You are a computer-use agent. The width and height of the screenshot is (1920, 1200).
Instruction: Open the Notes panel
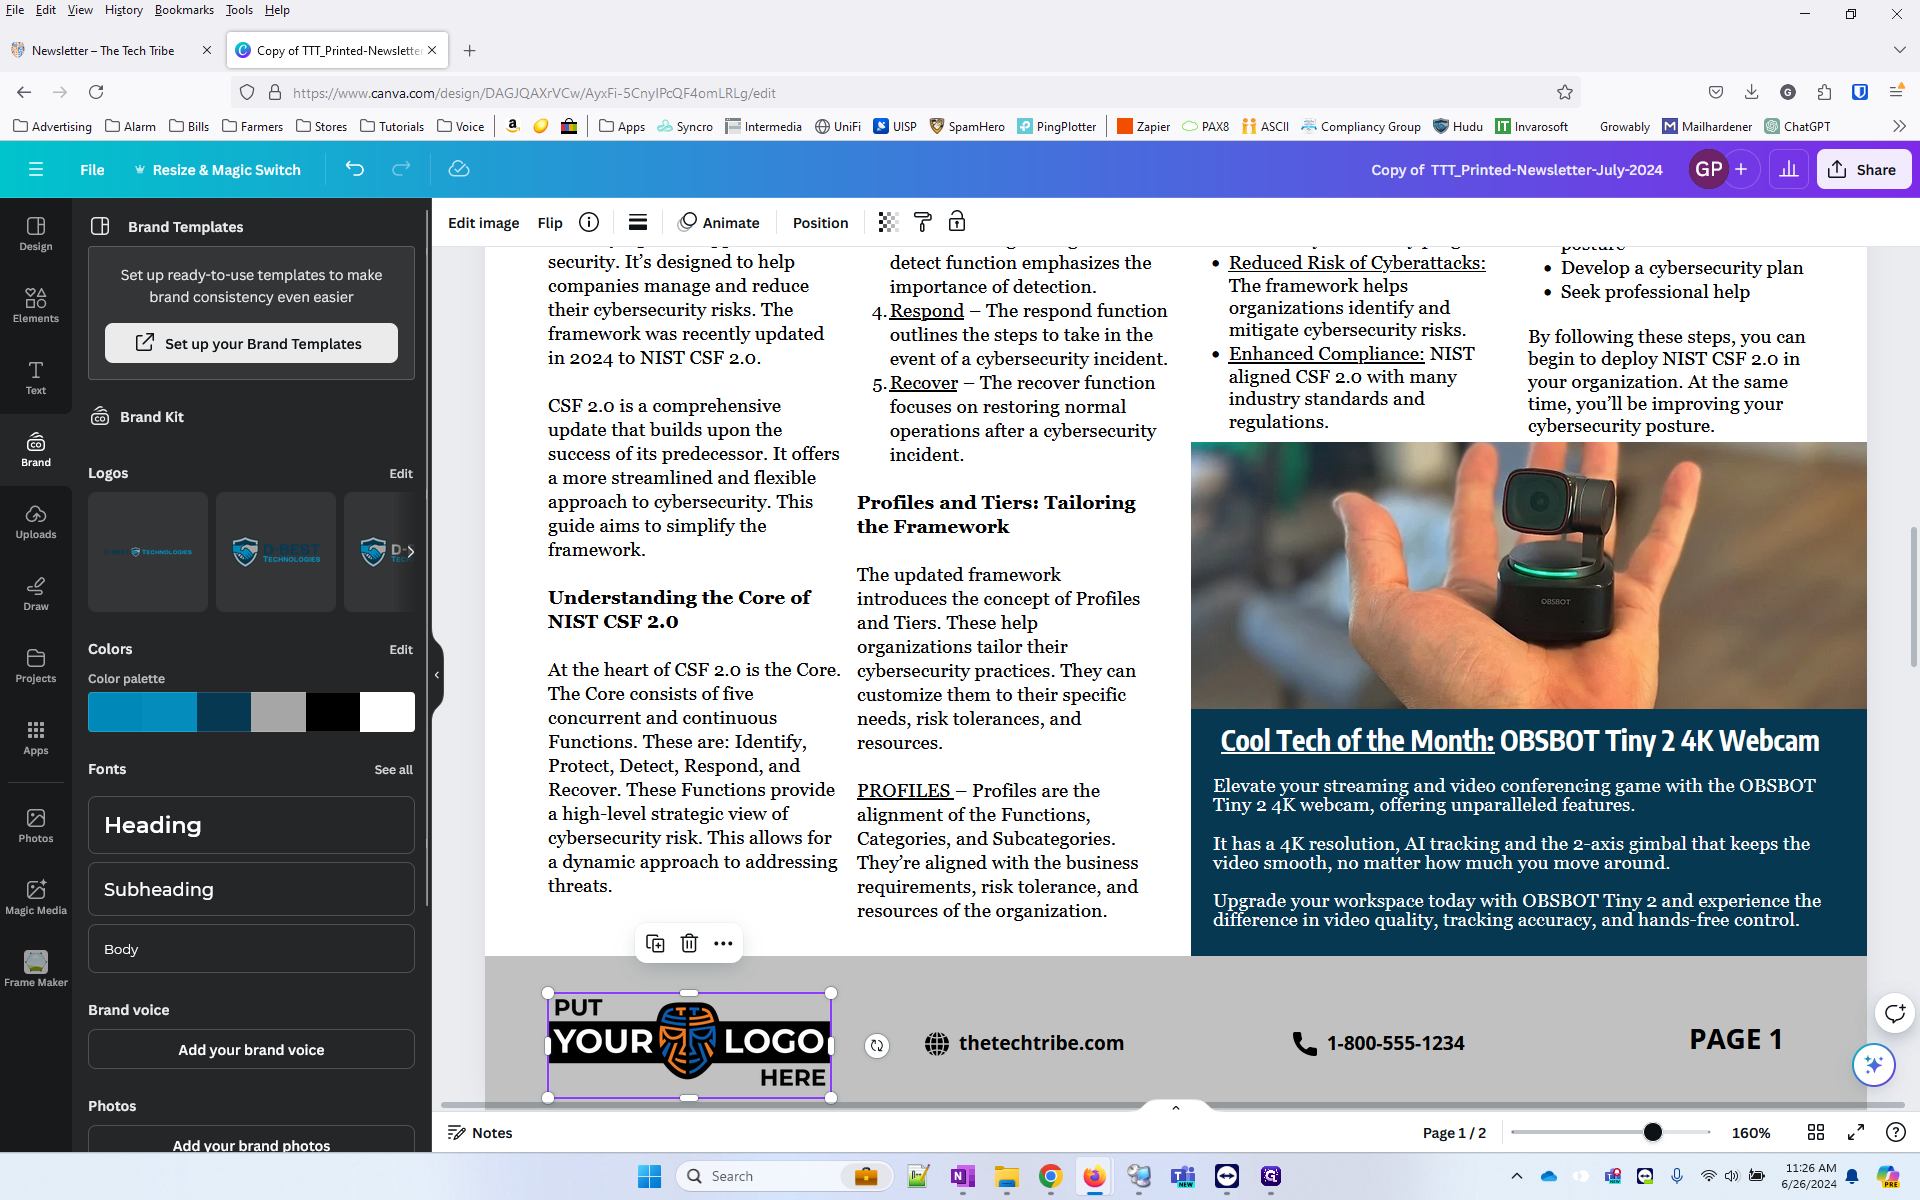coord(480,1132)
